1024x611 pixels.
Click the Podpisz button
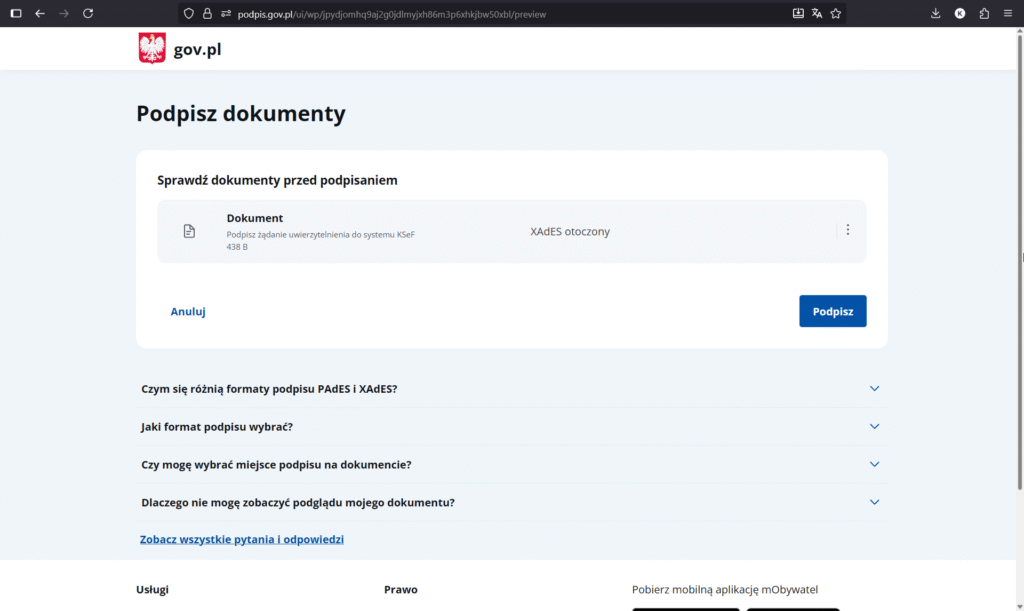coord(832,311)
